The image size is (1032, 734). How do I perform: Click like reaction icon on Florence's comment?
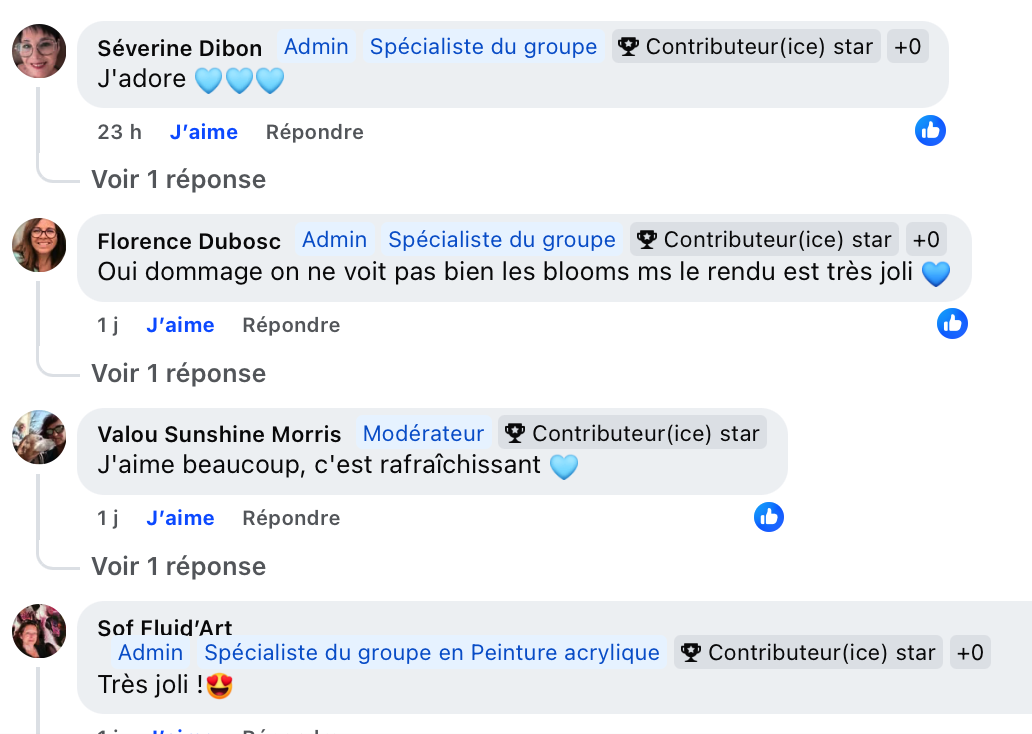(952, 323)
